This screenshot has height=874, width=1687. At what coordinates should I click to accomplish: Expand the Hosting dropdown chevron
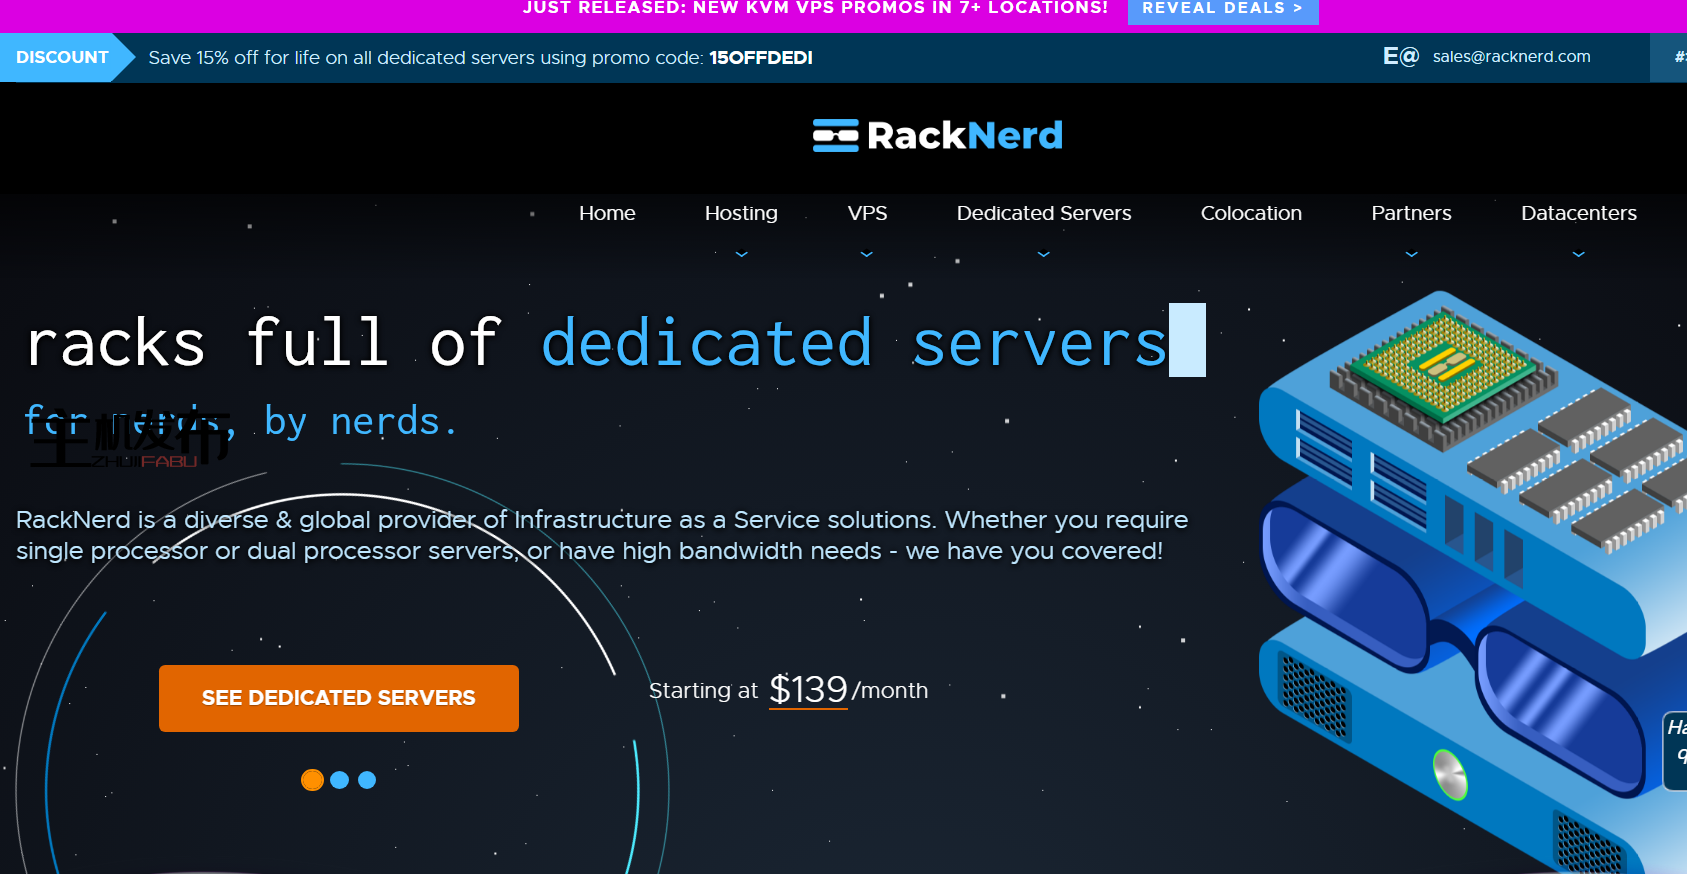[x=741, y=254]
